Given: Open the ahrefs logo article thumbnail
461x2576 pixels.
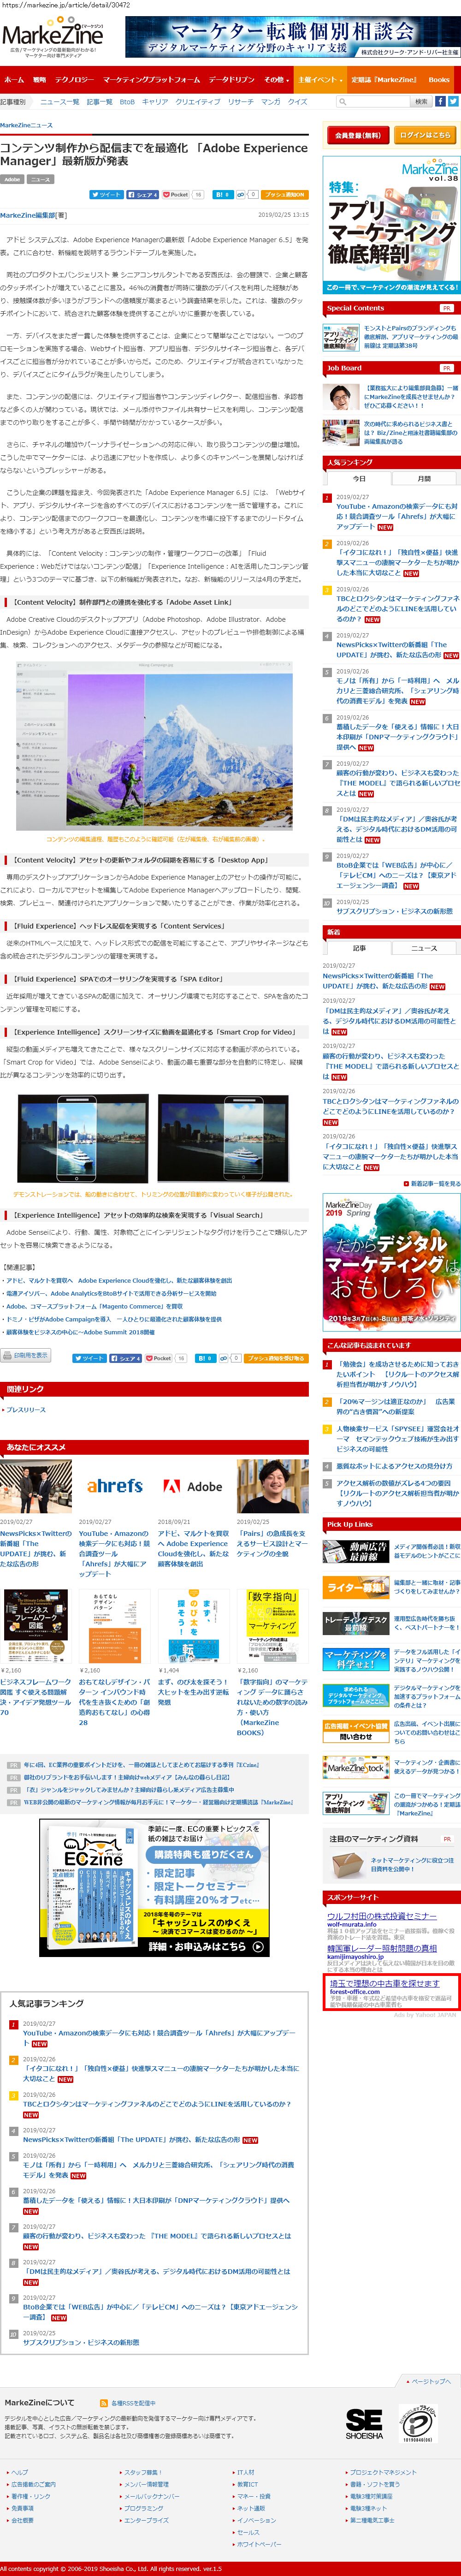Looking at the screenshot, I should [x=115, y=1487].
